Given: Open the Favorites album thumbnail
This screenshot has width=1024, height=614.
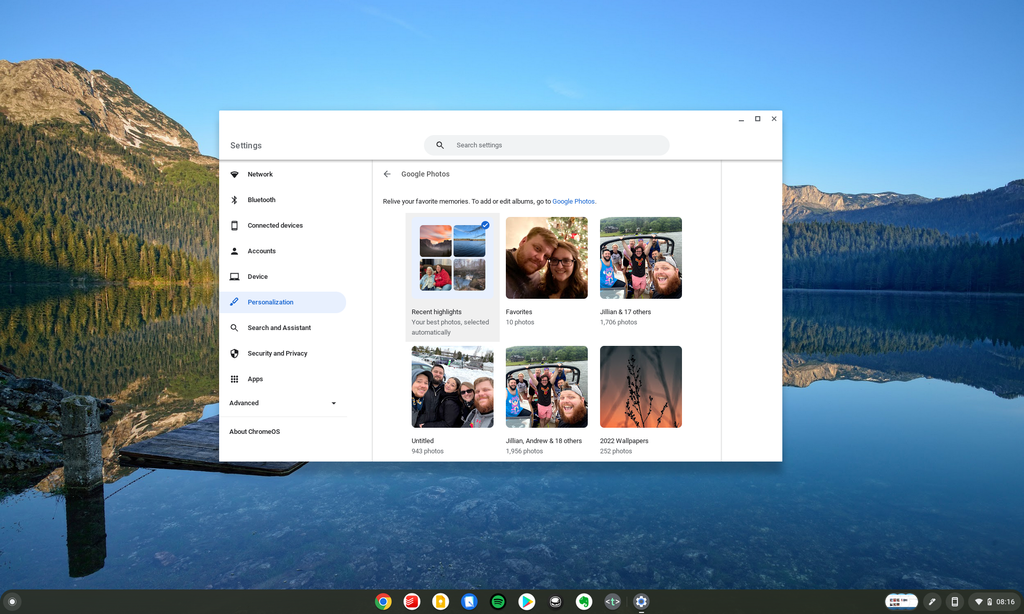Looking at the screenshot, I should (x=546, y=258).
